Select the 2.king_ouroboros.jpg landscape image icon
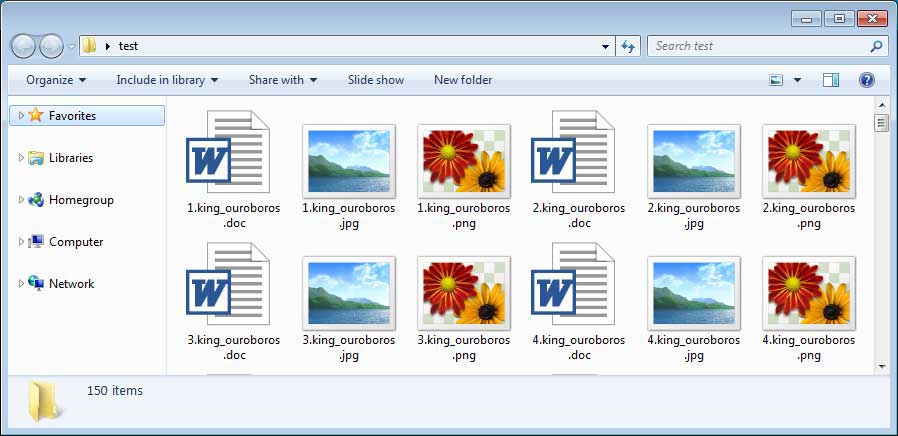 click(x=694, y=161)
